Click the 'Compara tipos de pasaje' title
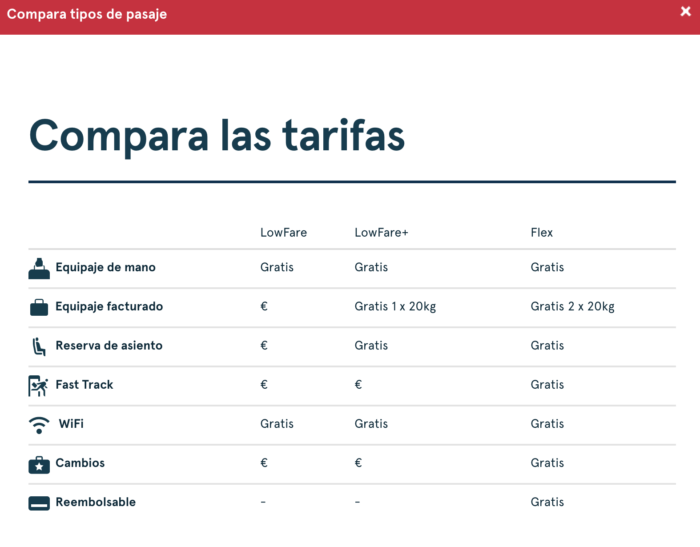This screenshot has width=700, height=547. coord(87,14)
